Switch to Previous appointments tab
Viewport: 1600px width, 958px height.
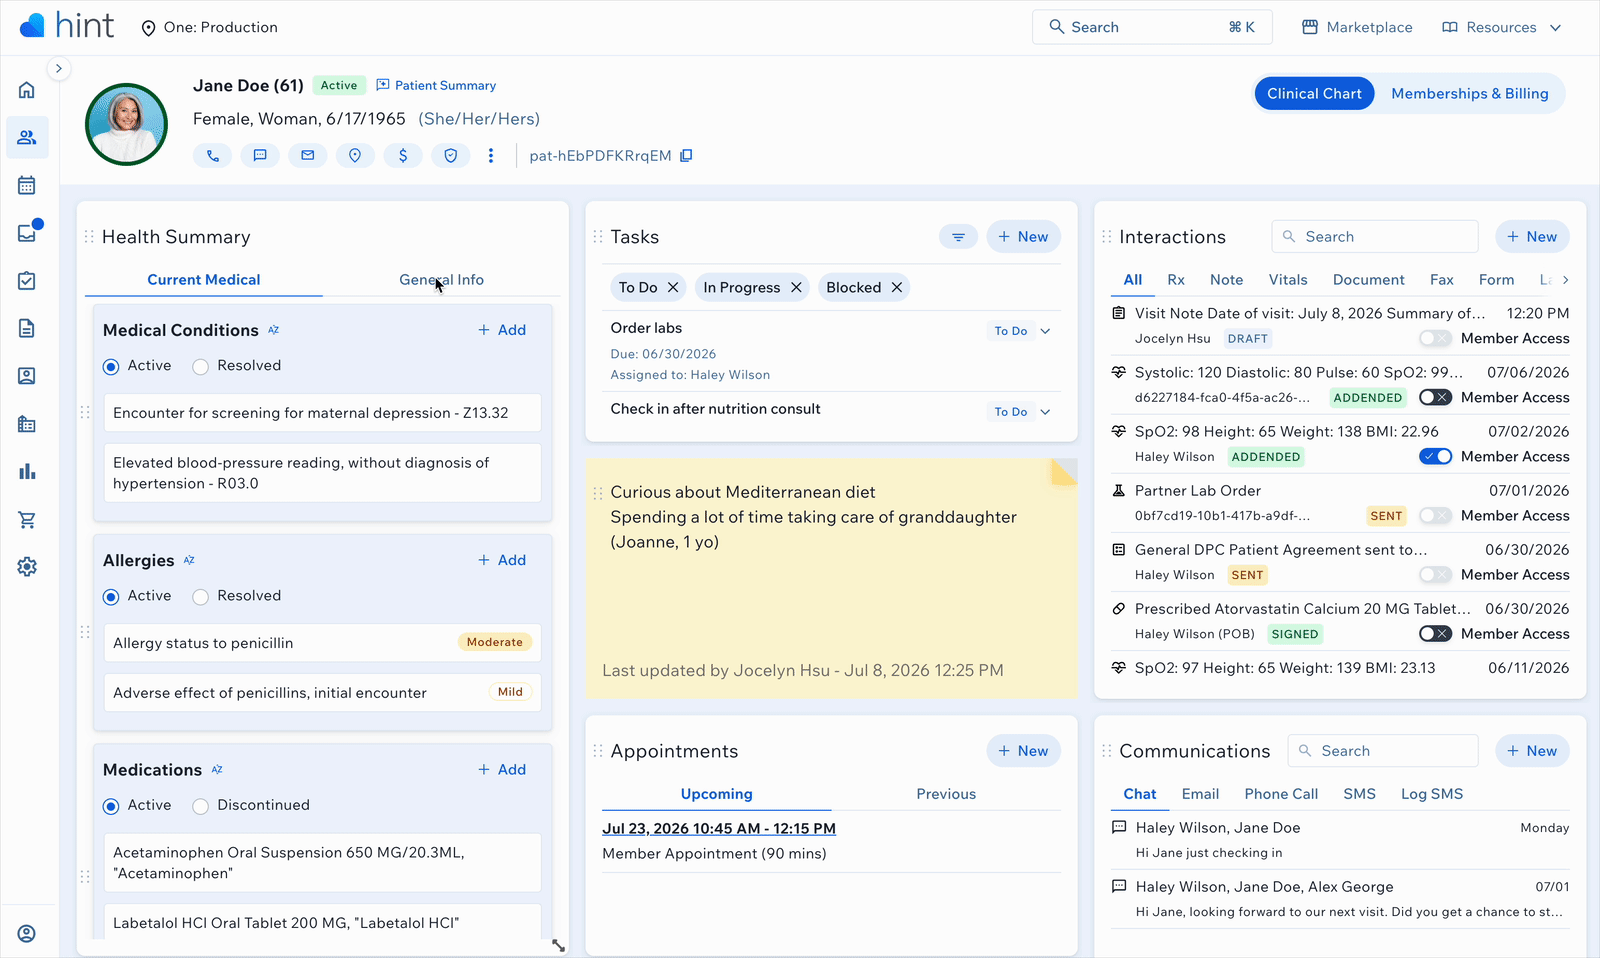click(946, 794)
